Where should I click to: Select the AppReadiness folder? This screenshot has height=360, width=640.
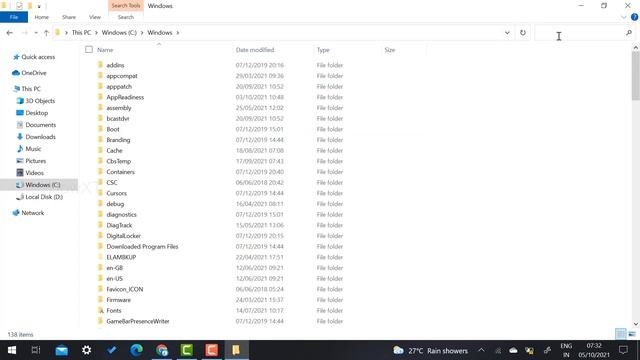[125, 97]
